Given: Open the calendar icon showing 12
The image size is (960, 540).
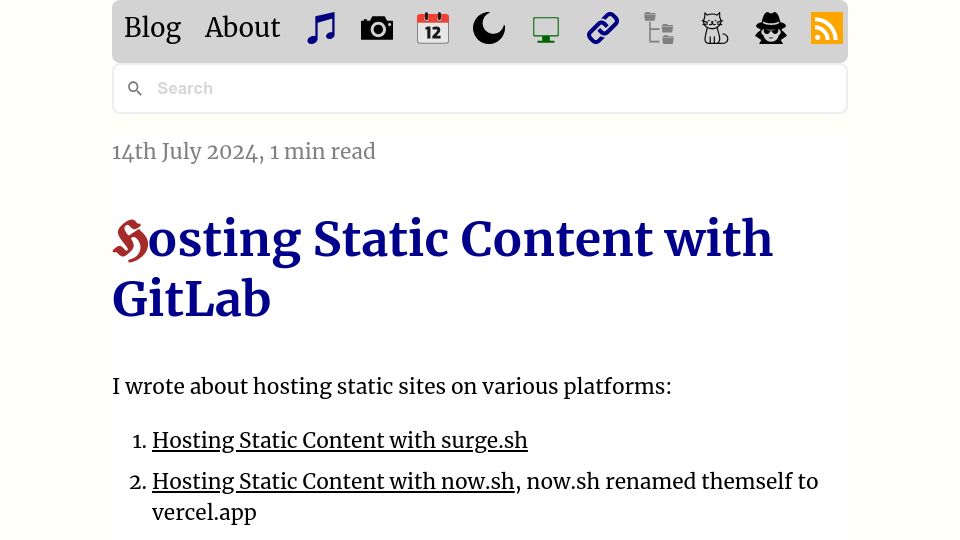Looking at the screenshot, I should point(433,28).
